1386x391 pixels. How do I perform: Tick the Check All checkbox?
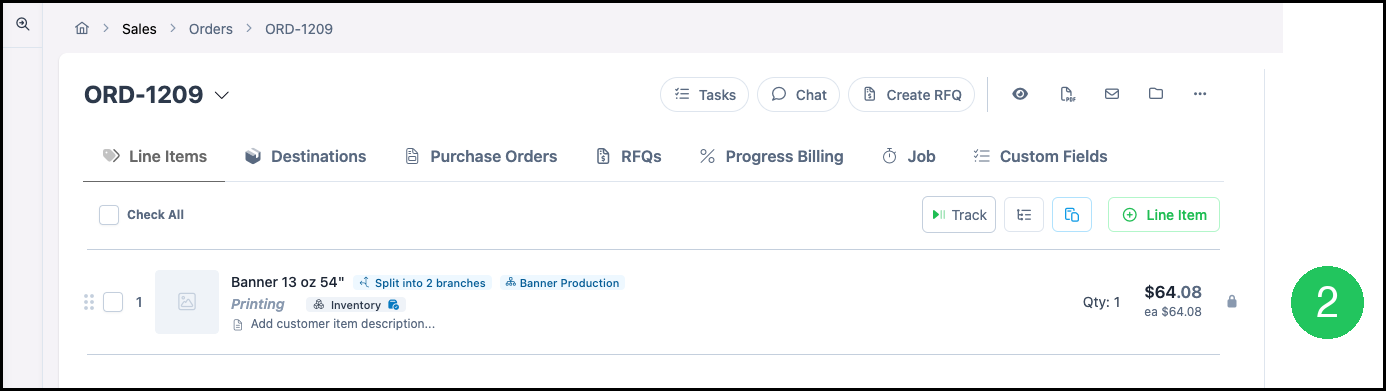pos(109,215)
